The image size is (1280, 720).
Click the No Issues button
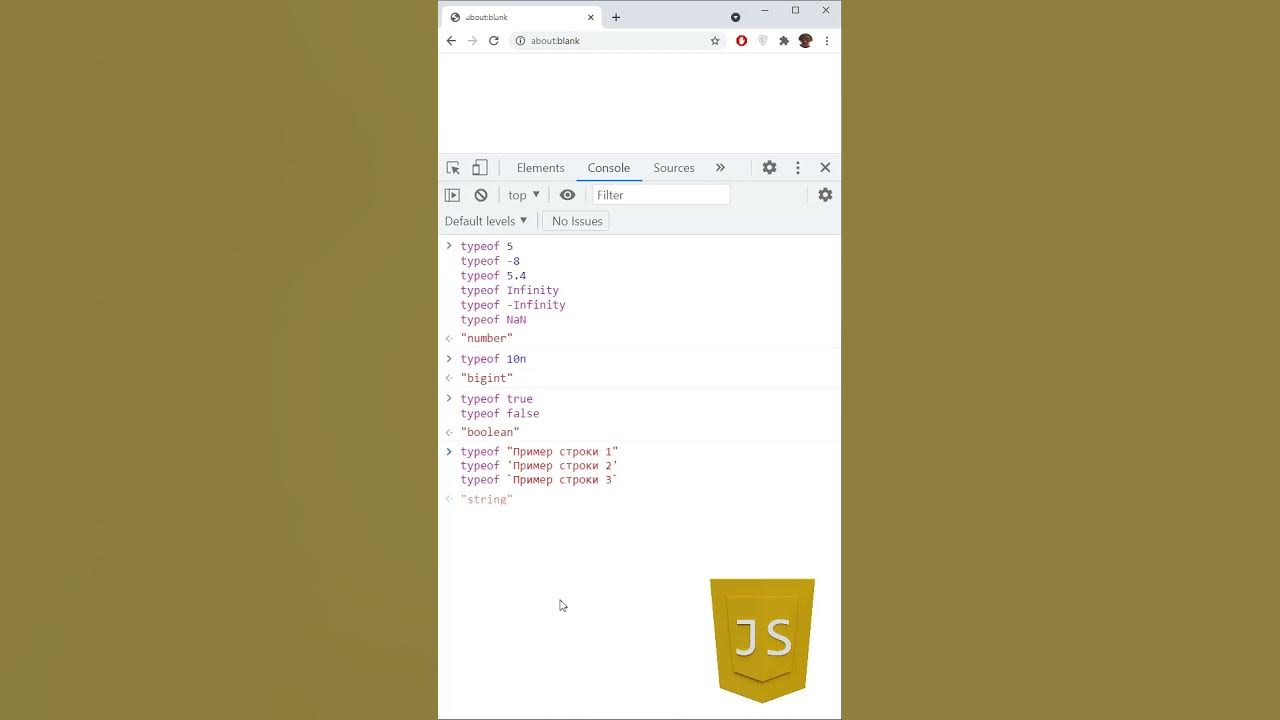pyautogui.click(x=577, y=221)
